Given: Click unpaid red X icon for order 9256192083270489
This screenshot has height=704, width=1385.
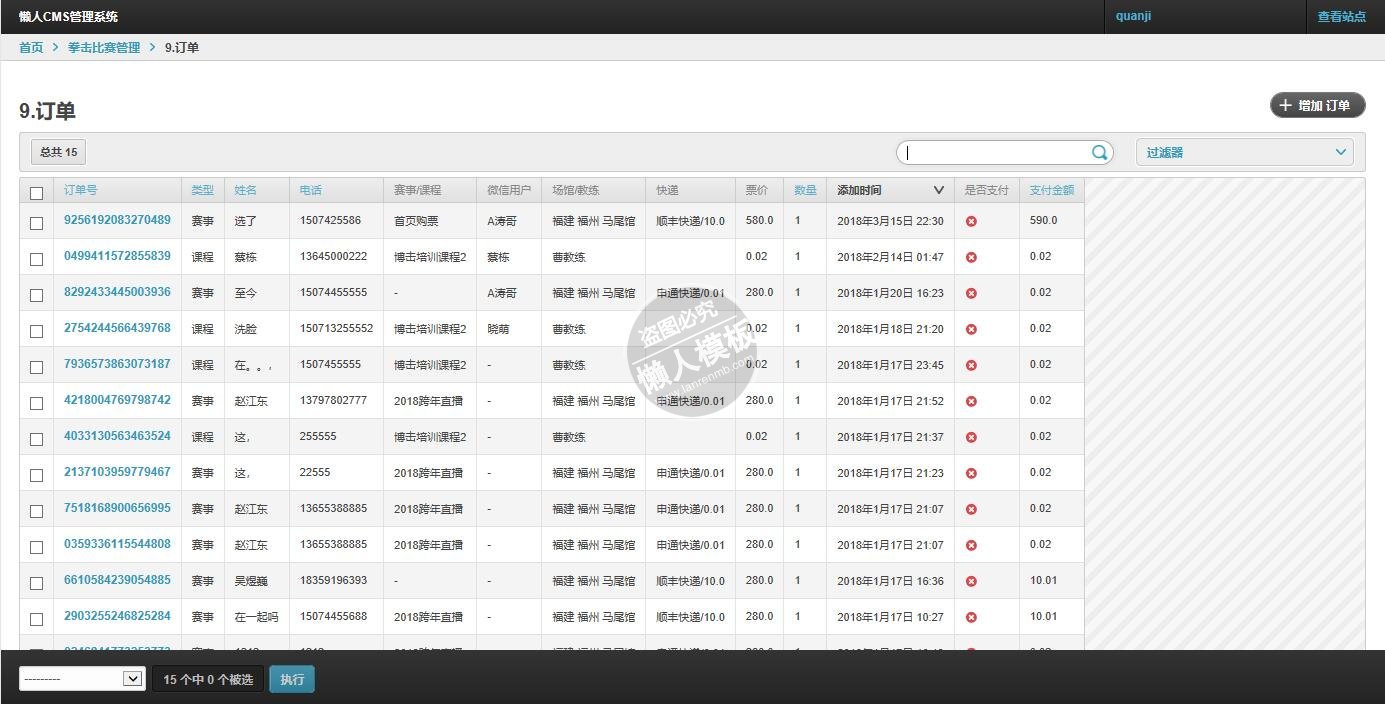Looking at the screenshot, I should point(971,221).
